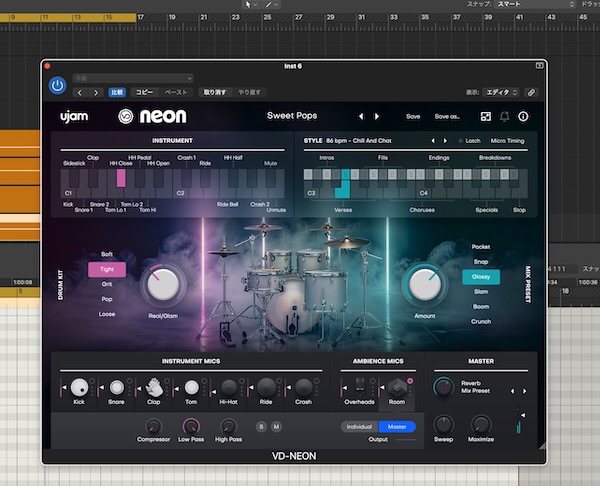
Task: Click the Ride mic icon
Action: 266,387
